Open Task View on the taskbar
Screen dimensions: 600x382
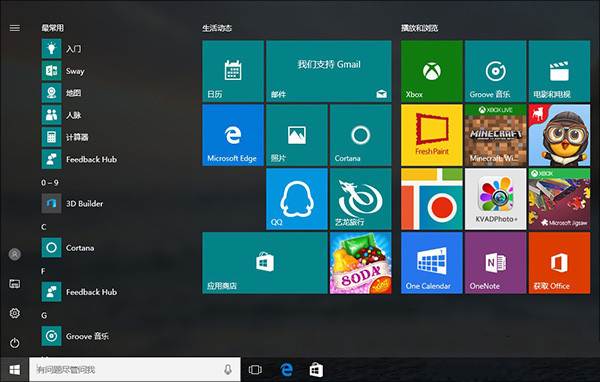pyautogui.click(x=255, y=370)
